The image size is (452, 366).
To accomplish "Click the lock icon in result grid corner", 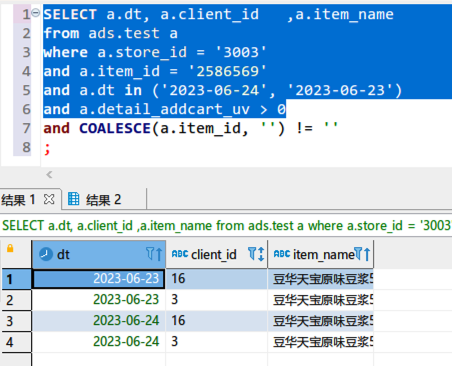I will click(10, 248).
